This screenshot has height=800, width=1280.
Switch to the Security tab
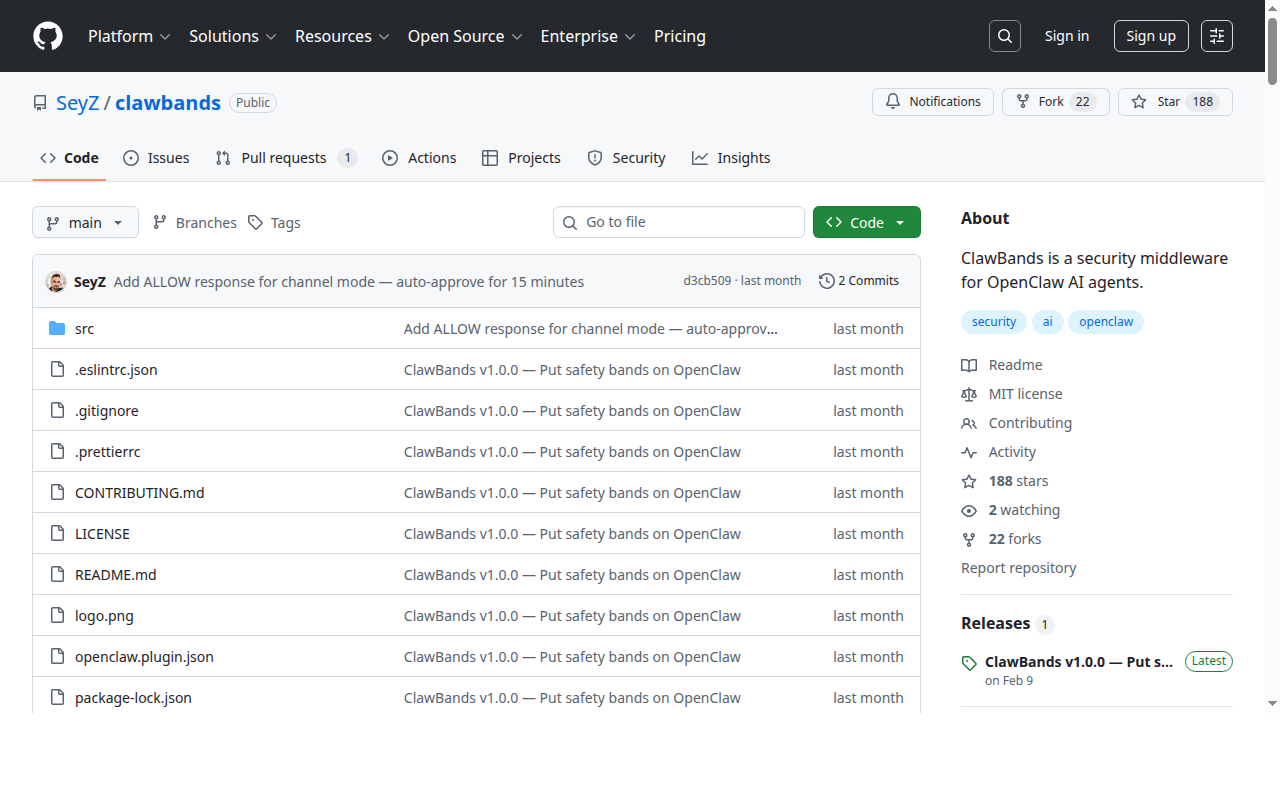626,158
